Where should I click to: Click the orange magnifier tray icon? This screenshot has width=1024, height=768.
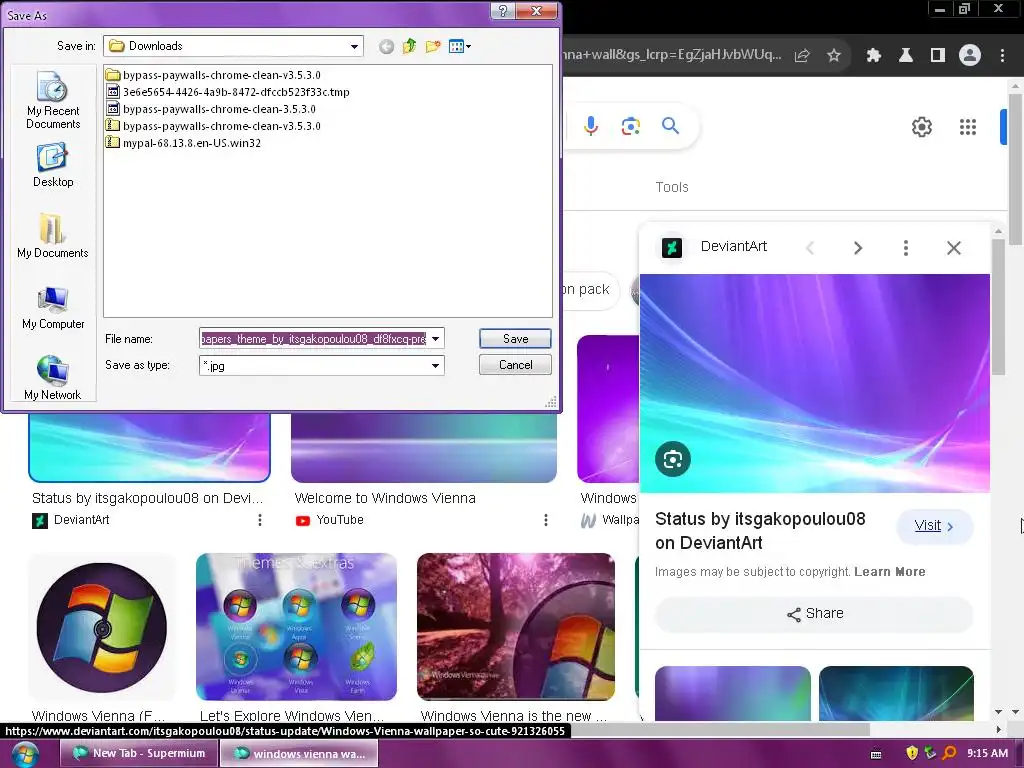coord(949,753)
